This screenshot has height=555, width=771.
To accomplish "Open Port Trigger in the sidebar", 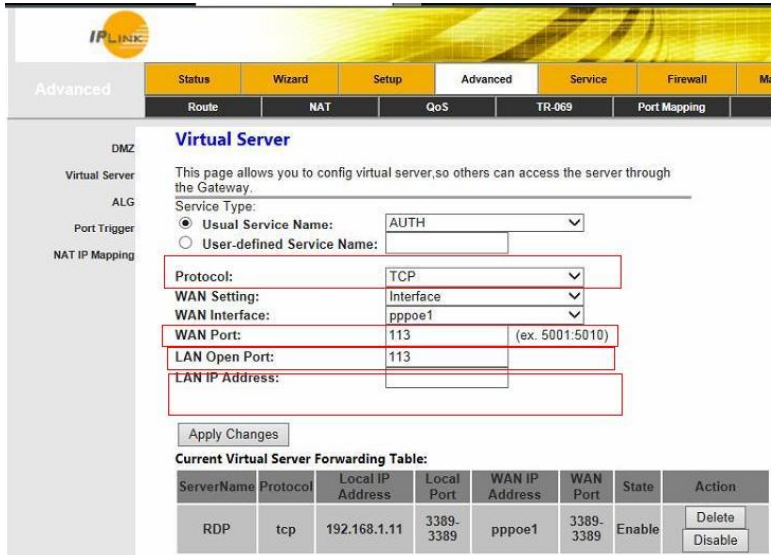I will pos(105,227).
